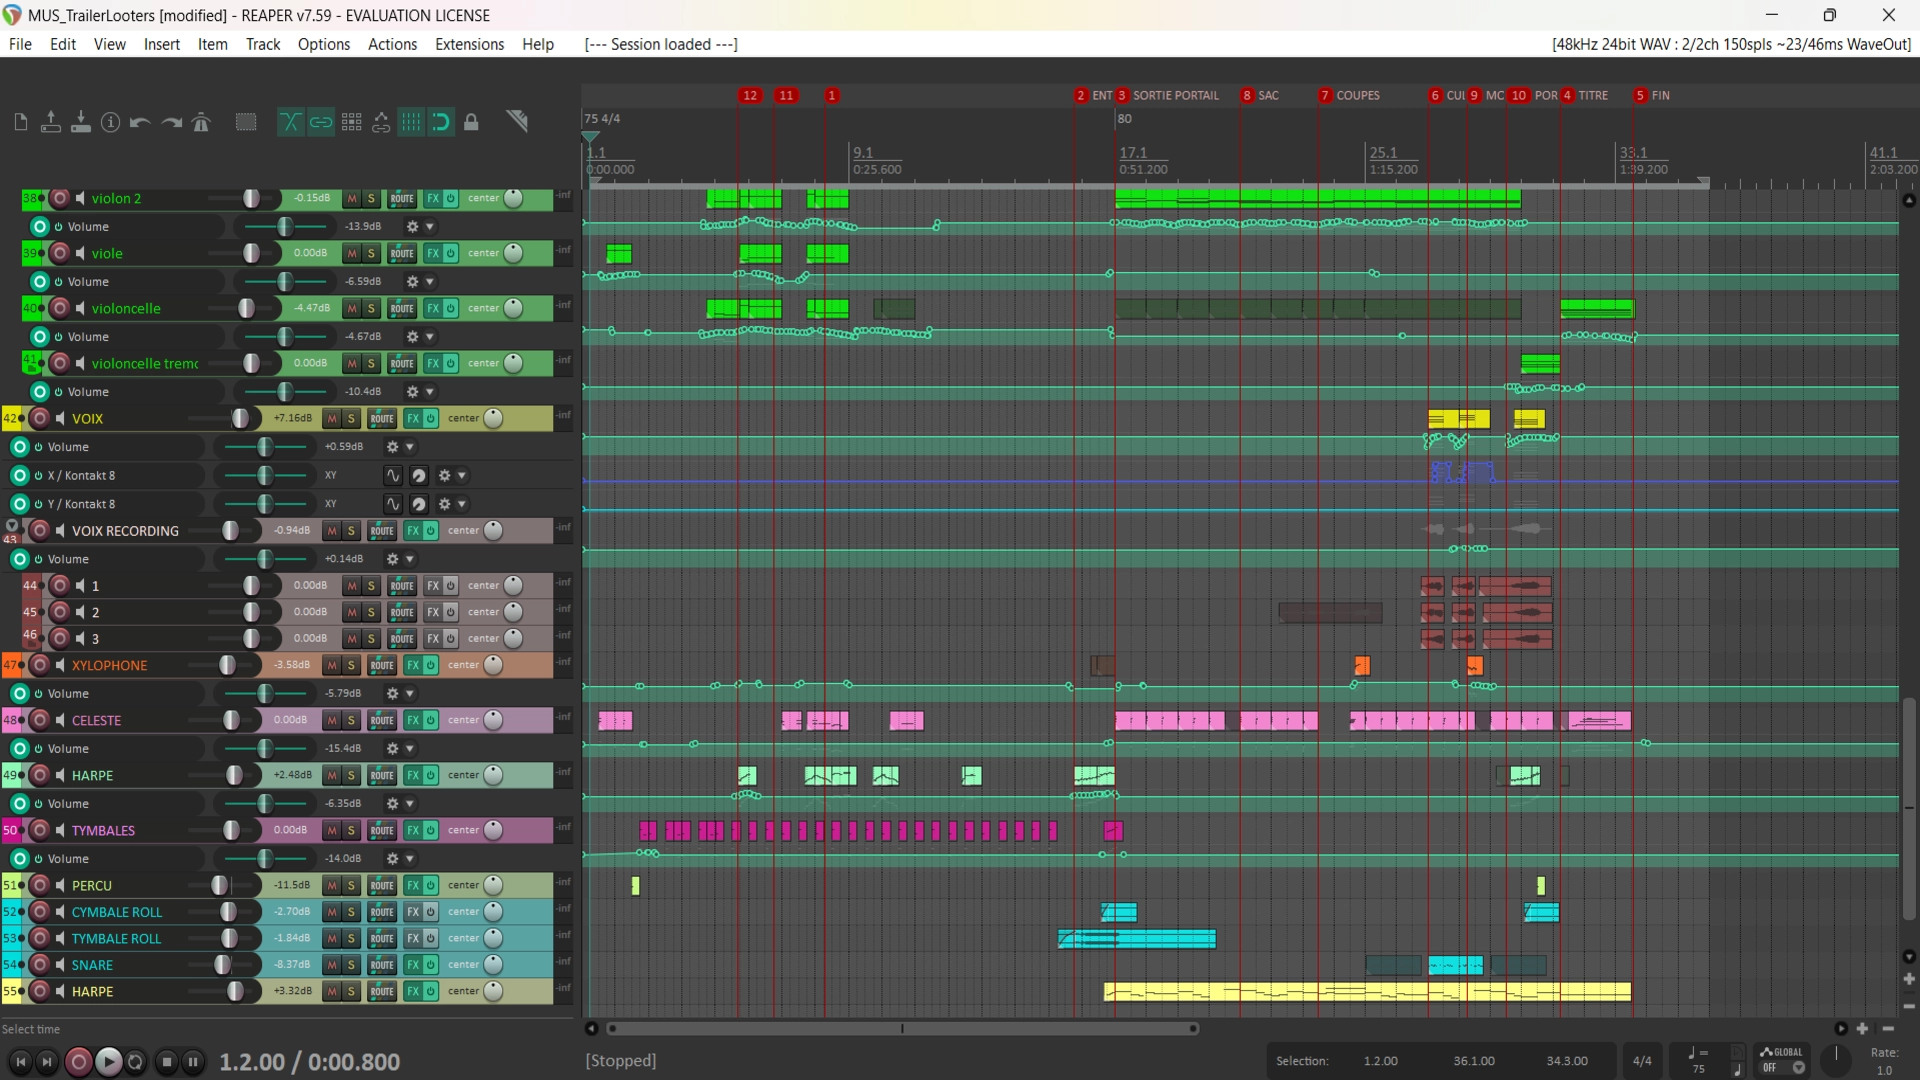Viewport: 1920px width, 1080px height.
Task: Toggle item grouping link icon
Action: click(320, 122)
